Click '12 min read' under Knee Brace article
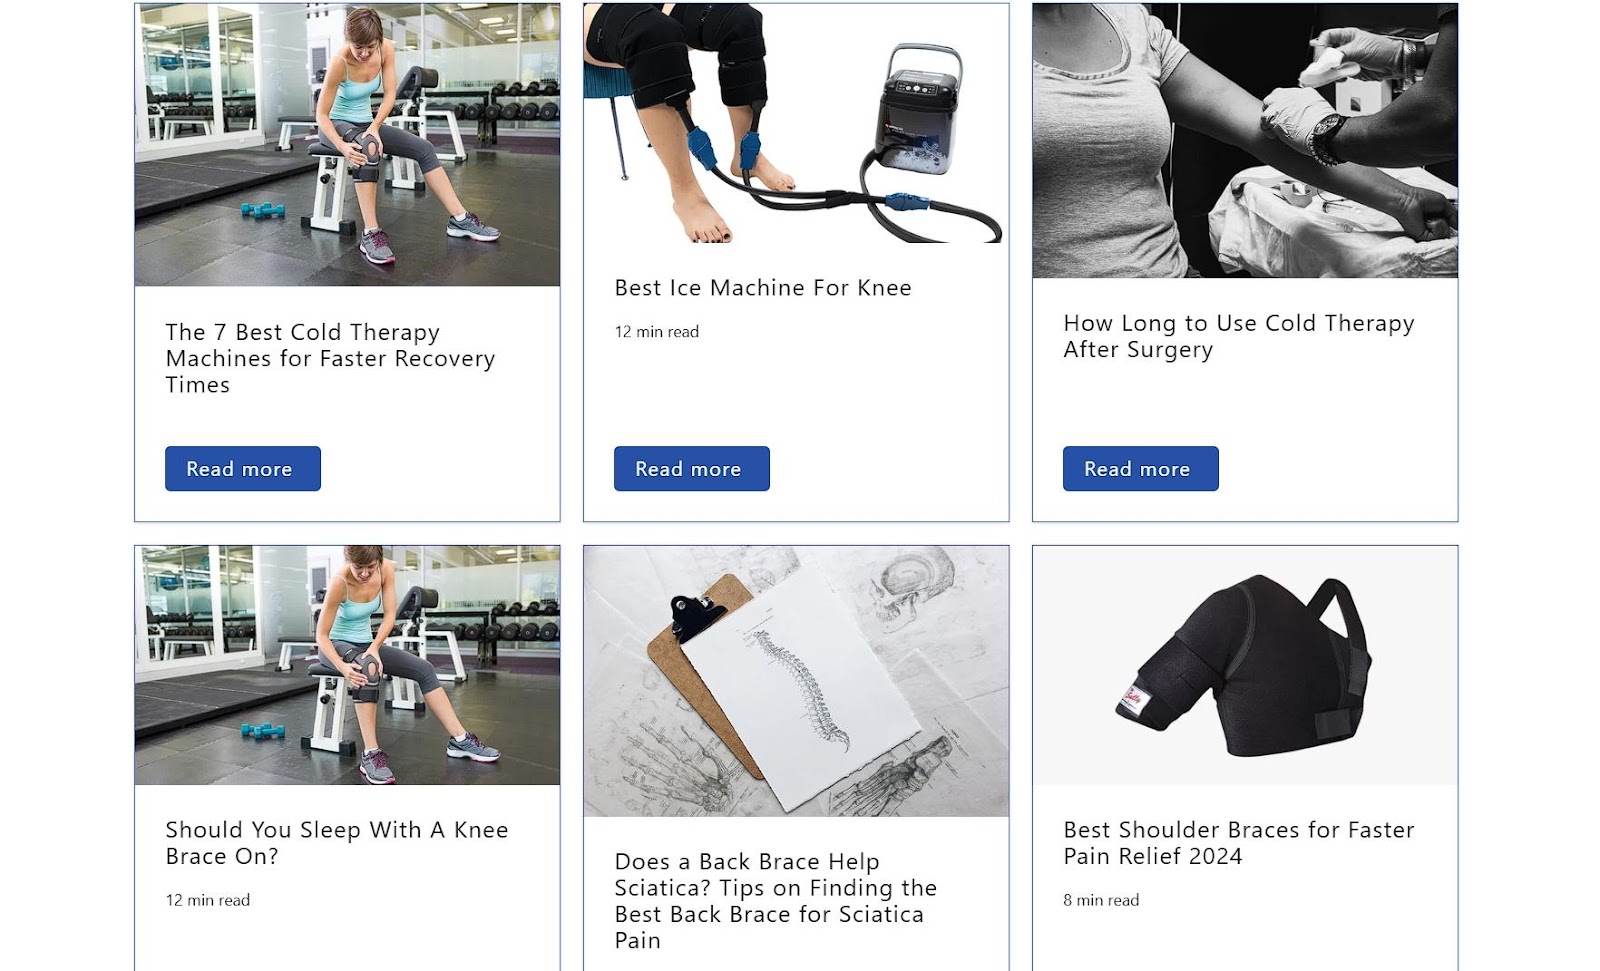Screen dimensions: 1600x971 [x=208, y=900]
